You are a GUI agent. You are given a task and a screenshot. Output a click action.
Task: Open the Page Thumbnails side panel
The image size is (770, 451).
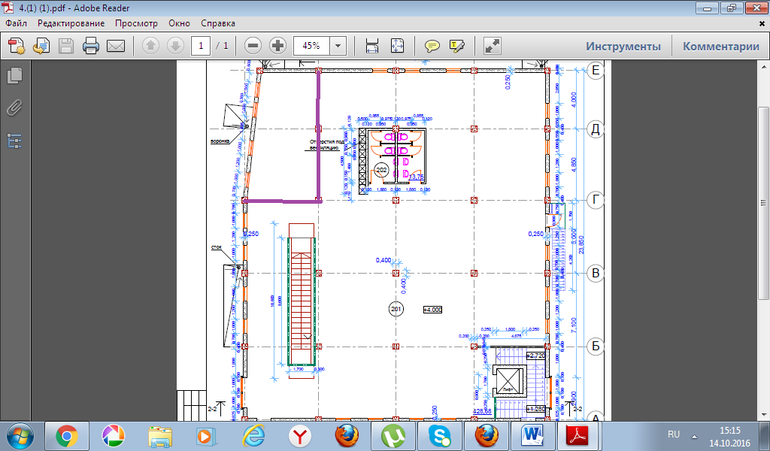(x=15, y=76)
